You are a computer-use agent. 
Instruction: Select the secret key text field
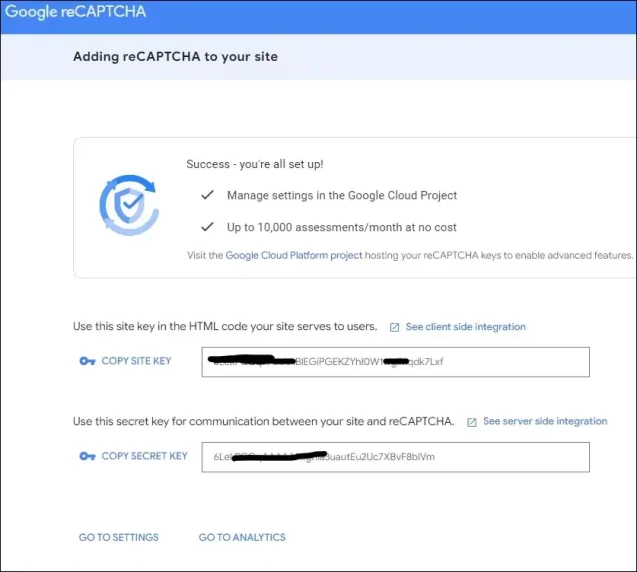coord(396,457)
